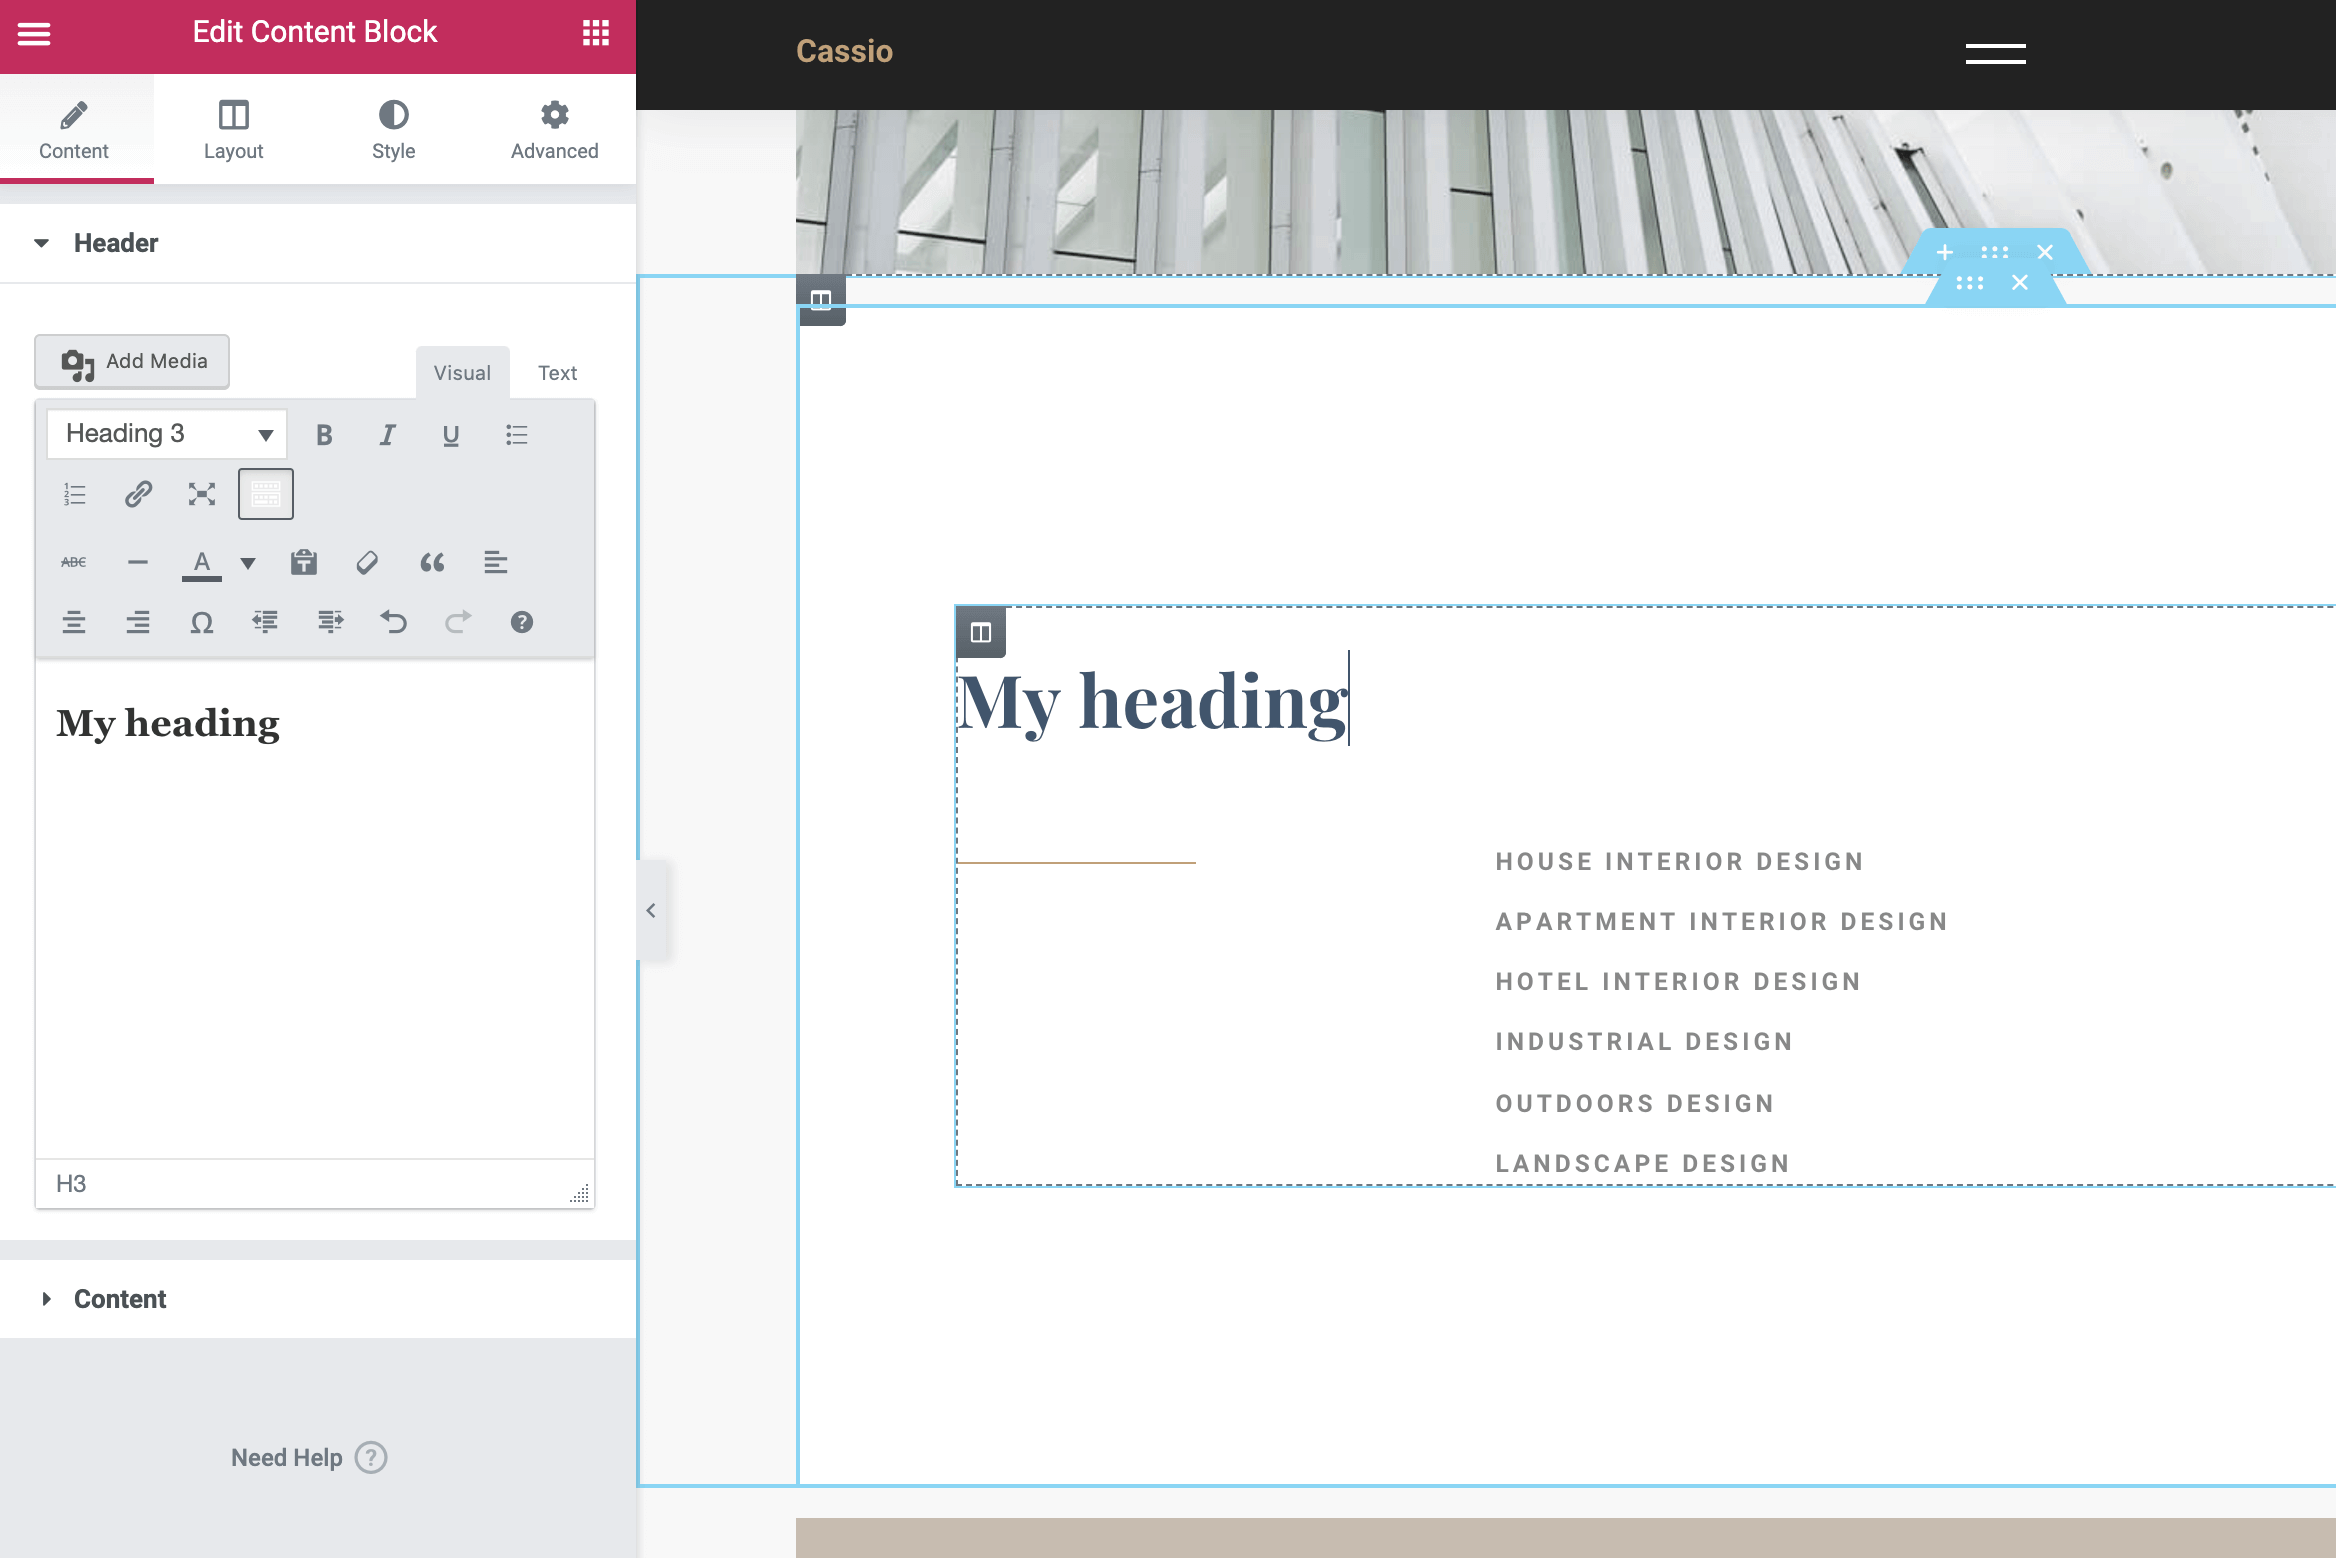
Task: Open the Heading 3 format dropdown
Action: click(x=167, y=434)
